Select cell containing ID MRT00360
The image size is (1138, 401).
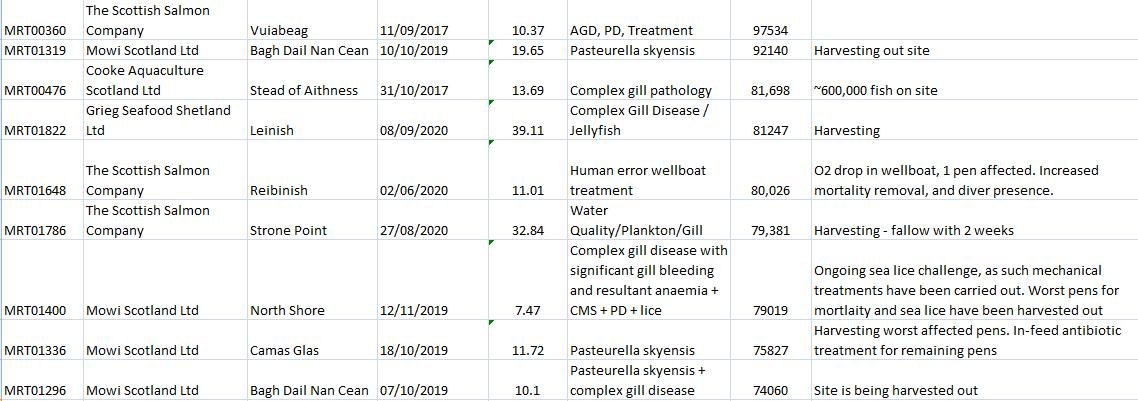[35, 30]
